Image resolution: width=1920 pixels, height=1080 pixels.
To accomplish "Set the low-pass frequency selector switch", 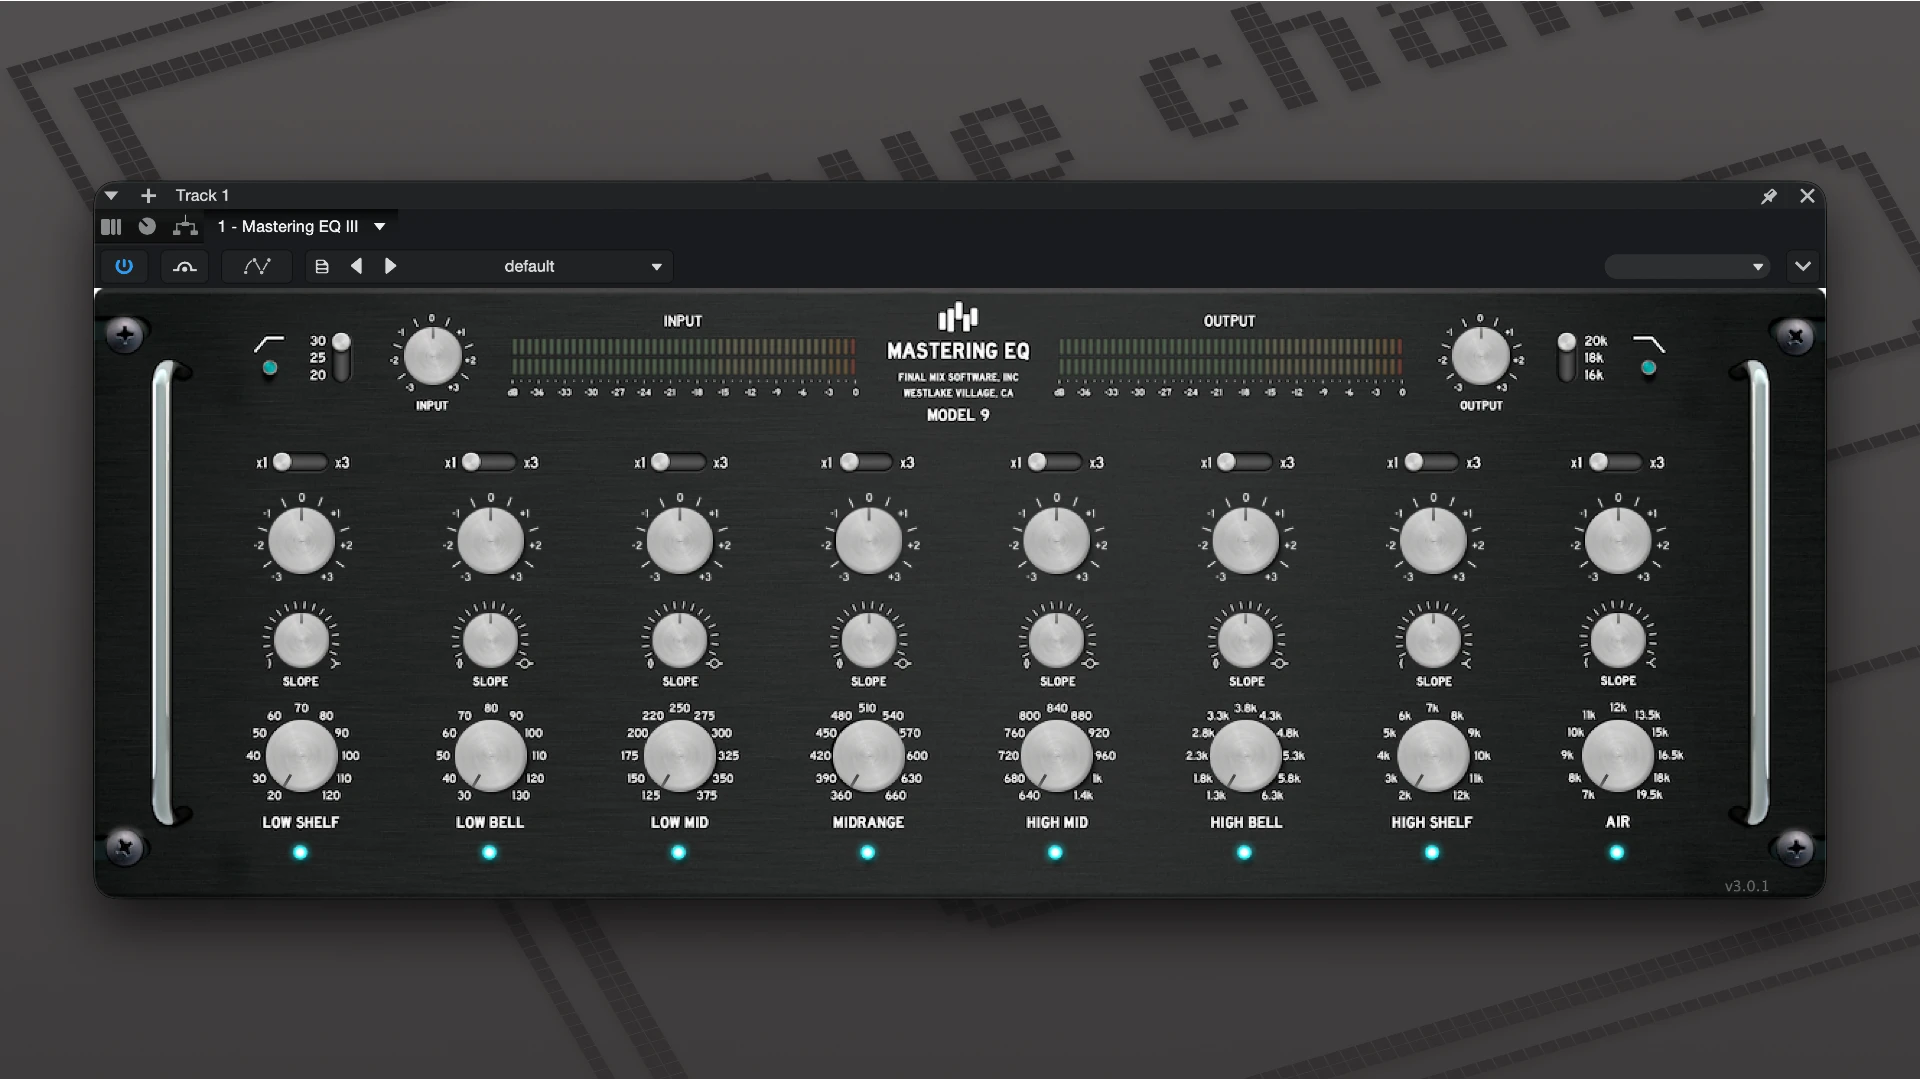I will point(1566,358).
